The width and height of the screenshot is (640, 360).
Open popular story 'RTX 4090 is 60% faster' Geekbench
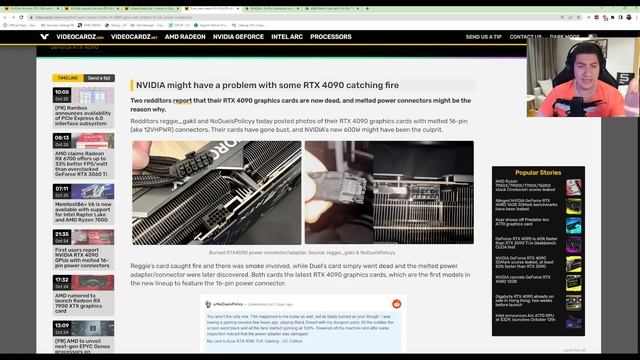[x=538, y=244]
